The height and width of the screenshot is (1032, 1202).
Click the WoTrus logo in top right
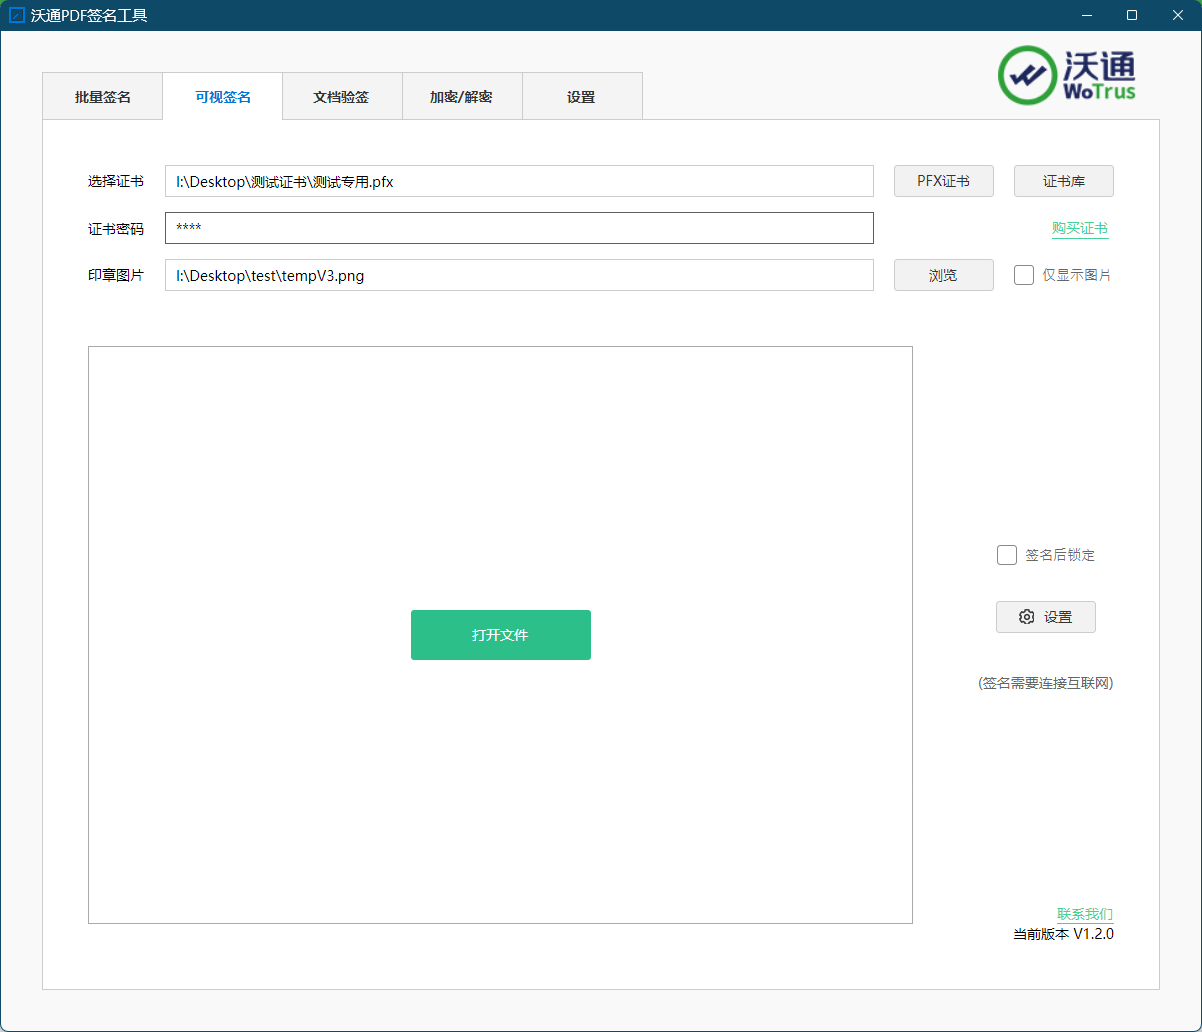1067,76
